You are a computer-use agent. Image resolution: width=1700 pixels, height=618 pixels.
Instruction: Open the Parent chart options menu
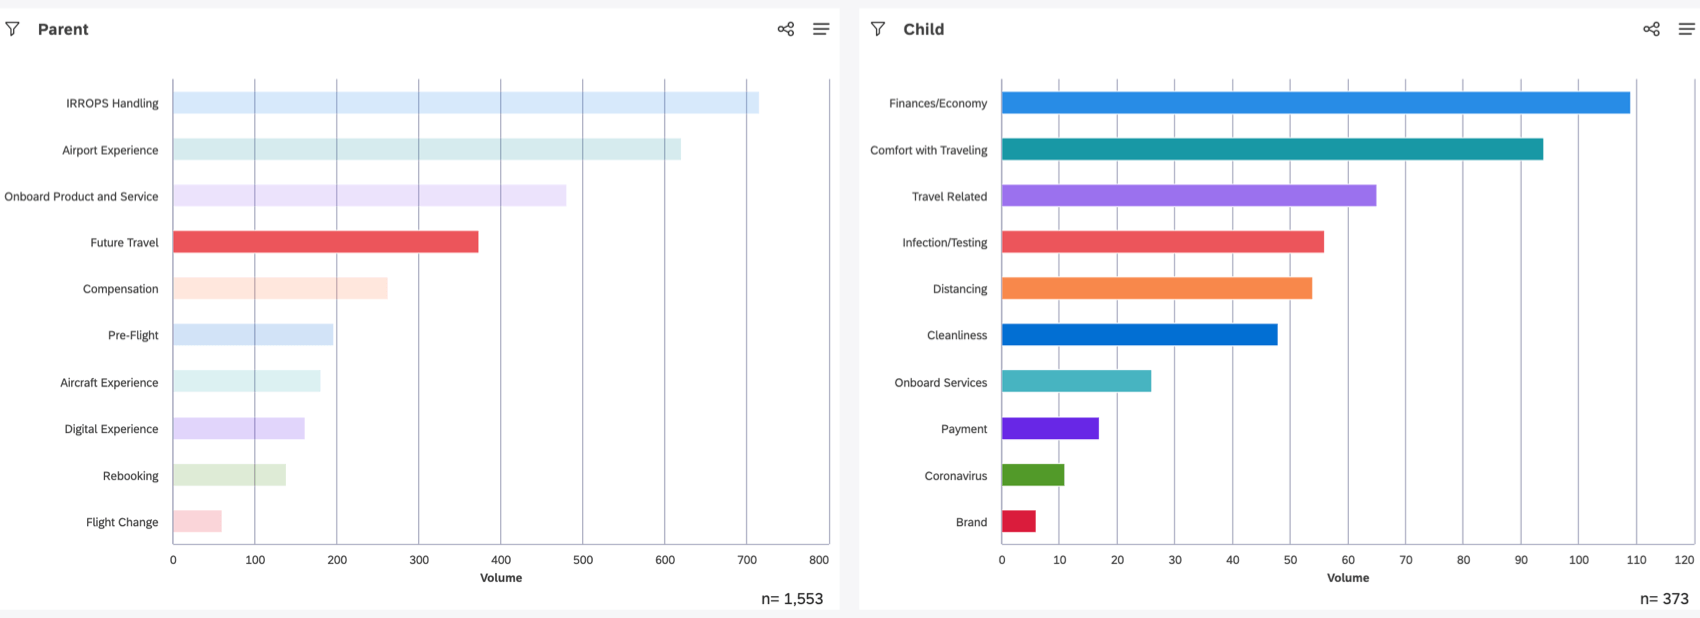click(821, 29)
